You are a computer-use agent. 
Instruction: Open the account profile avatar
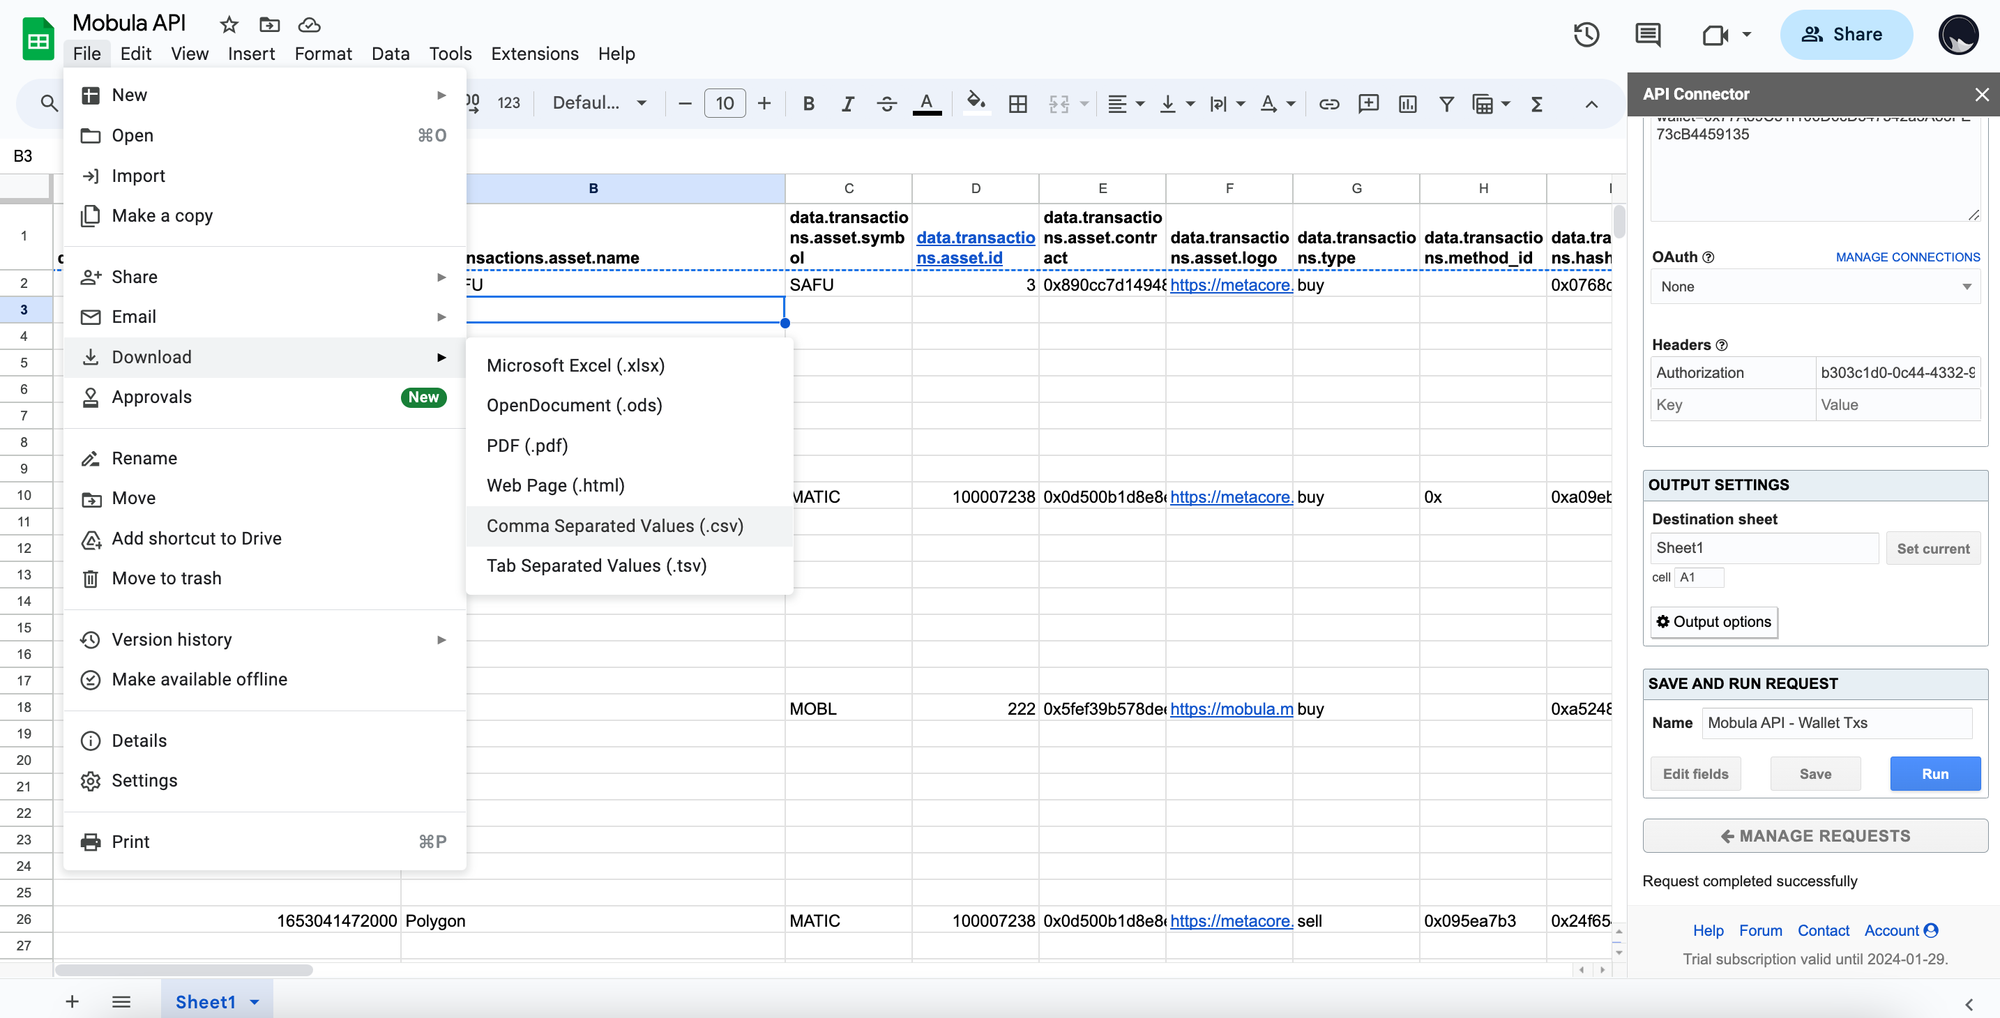pos(1958,35)
